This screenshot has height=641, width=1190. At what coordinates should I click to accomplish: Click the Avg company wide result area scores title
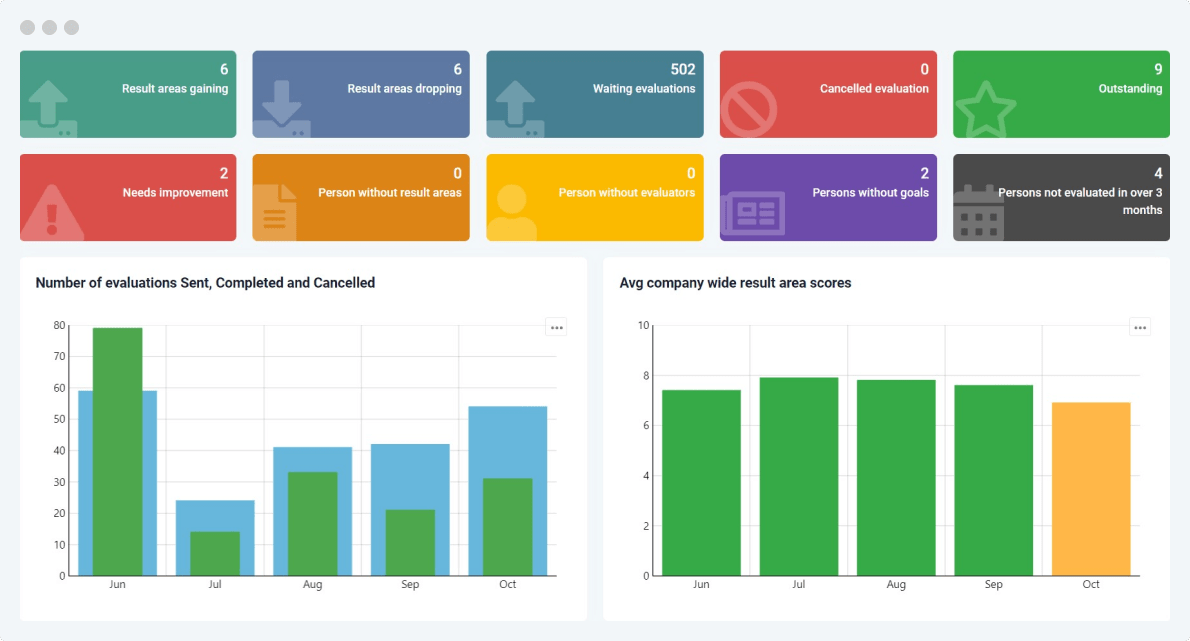[x=735, y=283]
